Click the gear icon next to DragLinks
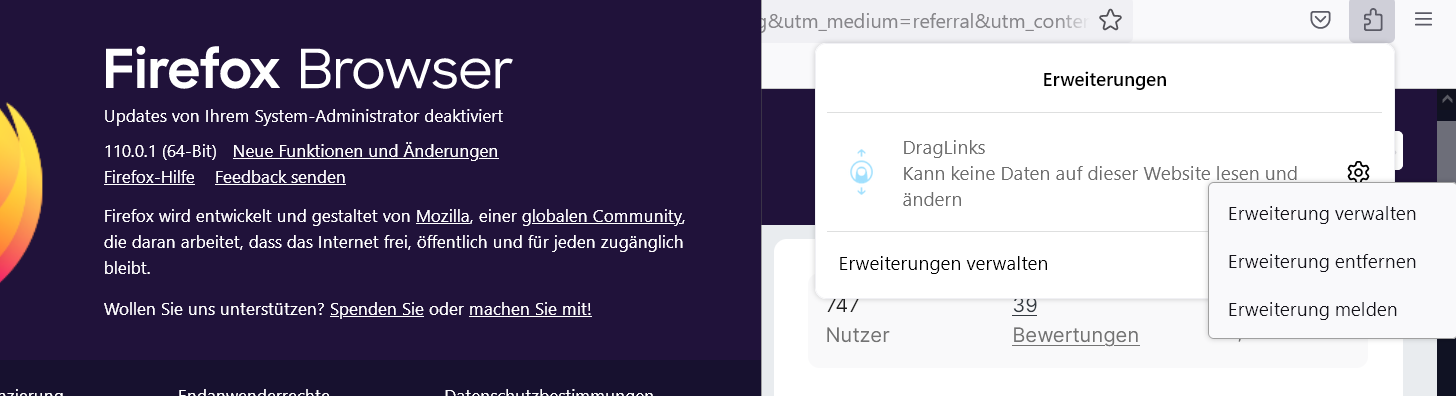This screenshot has width=1456, height=396. point(1358,173)
